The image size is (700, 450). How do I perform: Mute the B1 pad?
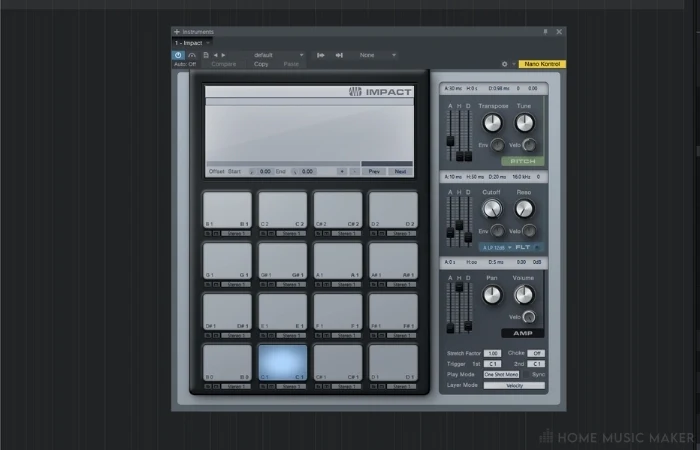pos(216,233)
